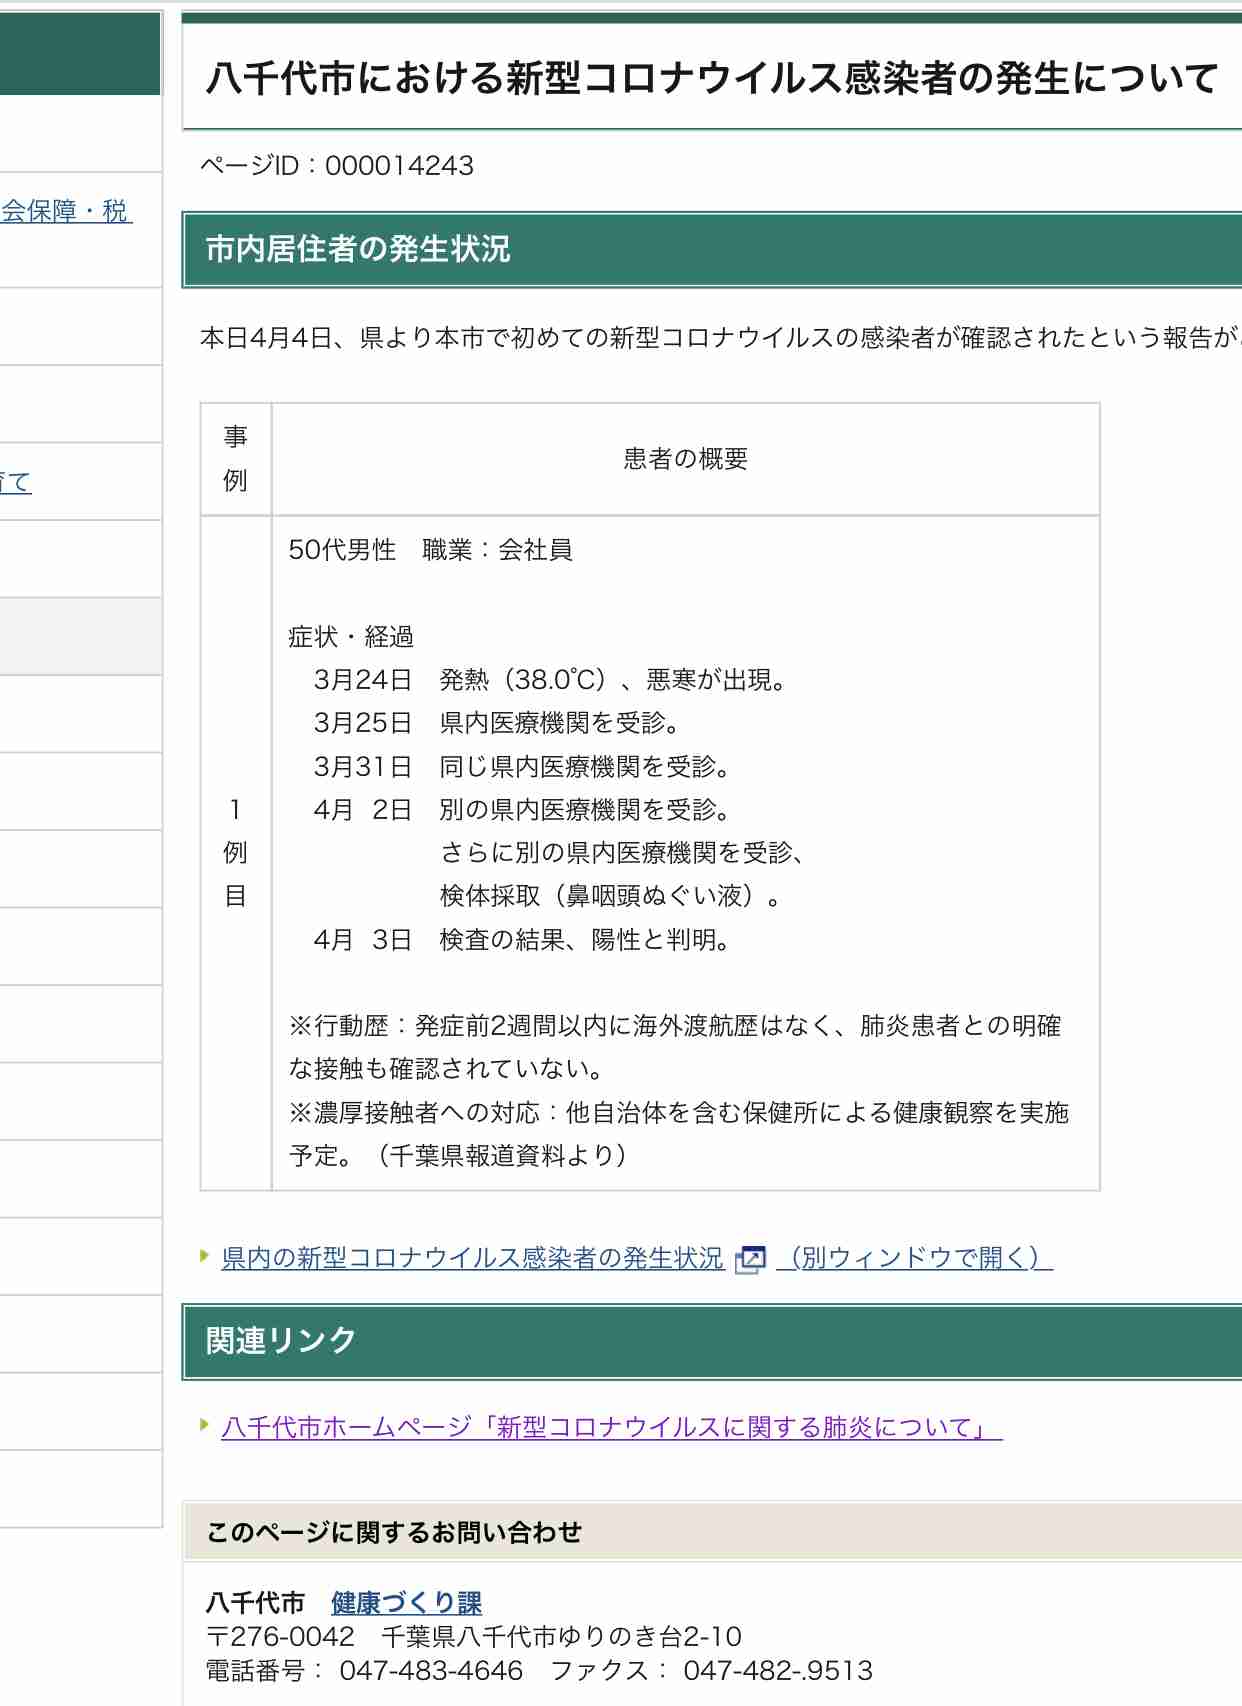Click the 3月31日 同じ県内医療機関を受診 entry
Screen dimensions: 1242x1706
click(525, 767)
